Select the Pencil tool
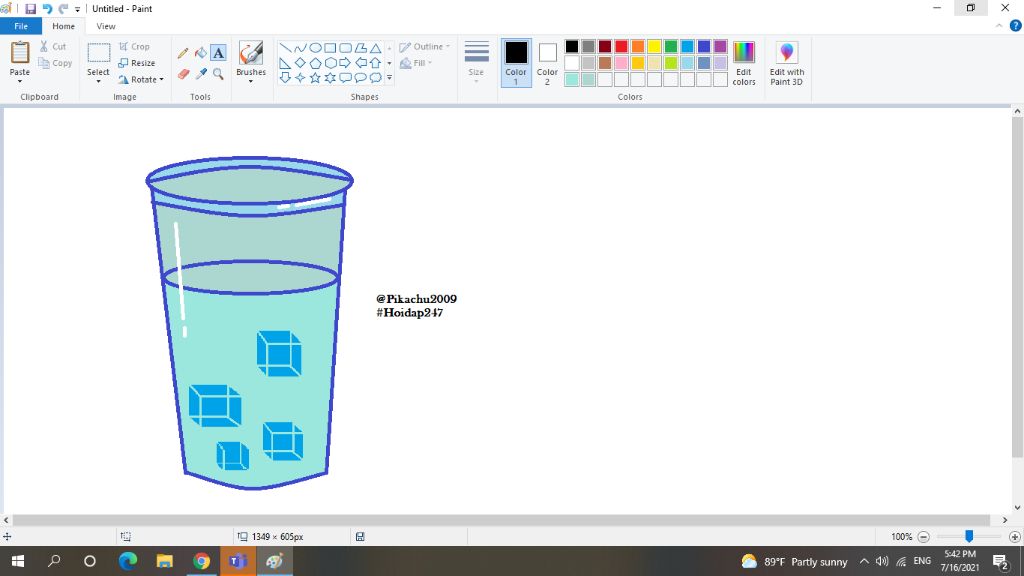Screen dimensions: 1024x576 tap(183, 54)
